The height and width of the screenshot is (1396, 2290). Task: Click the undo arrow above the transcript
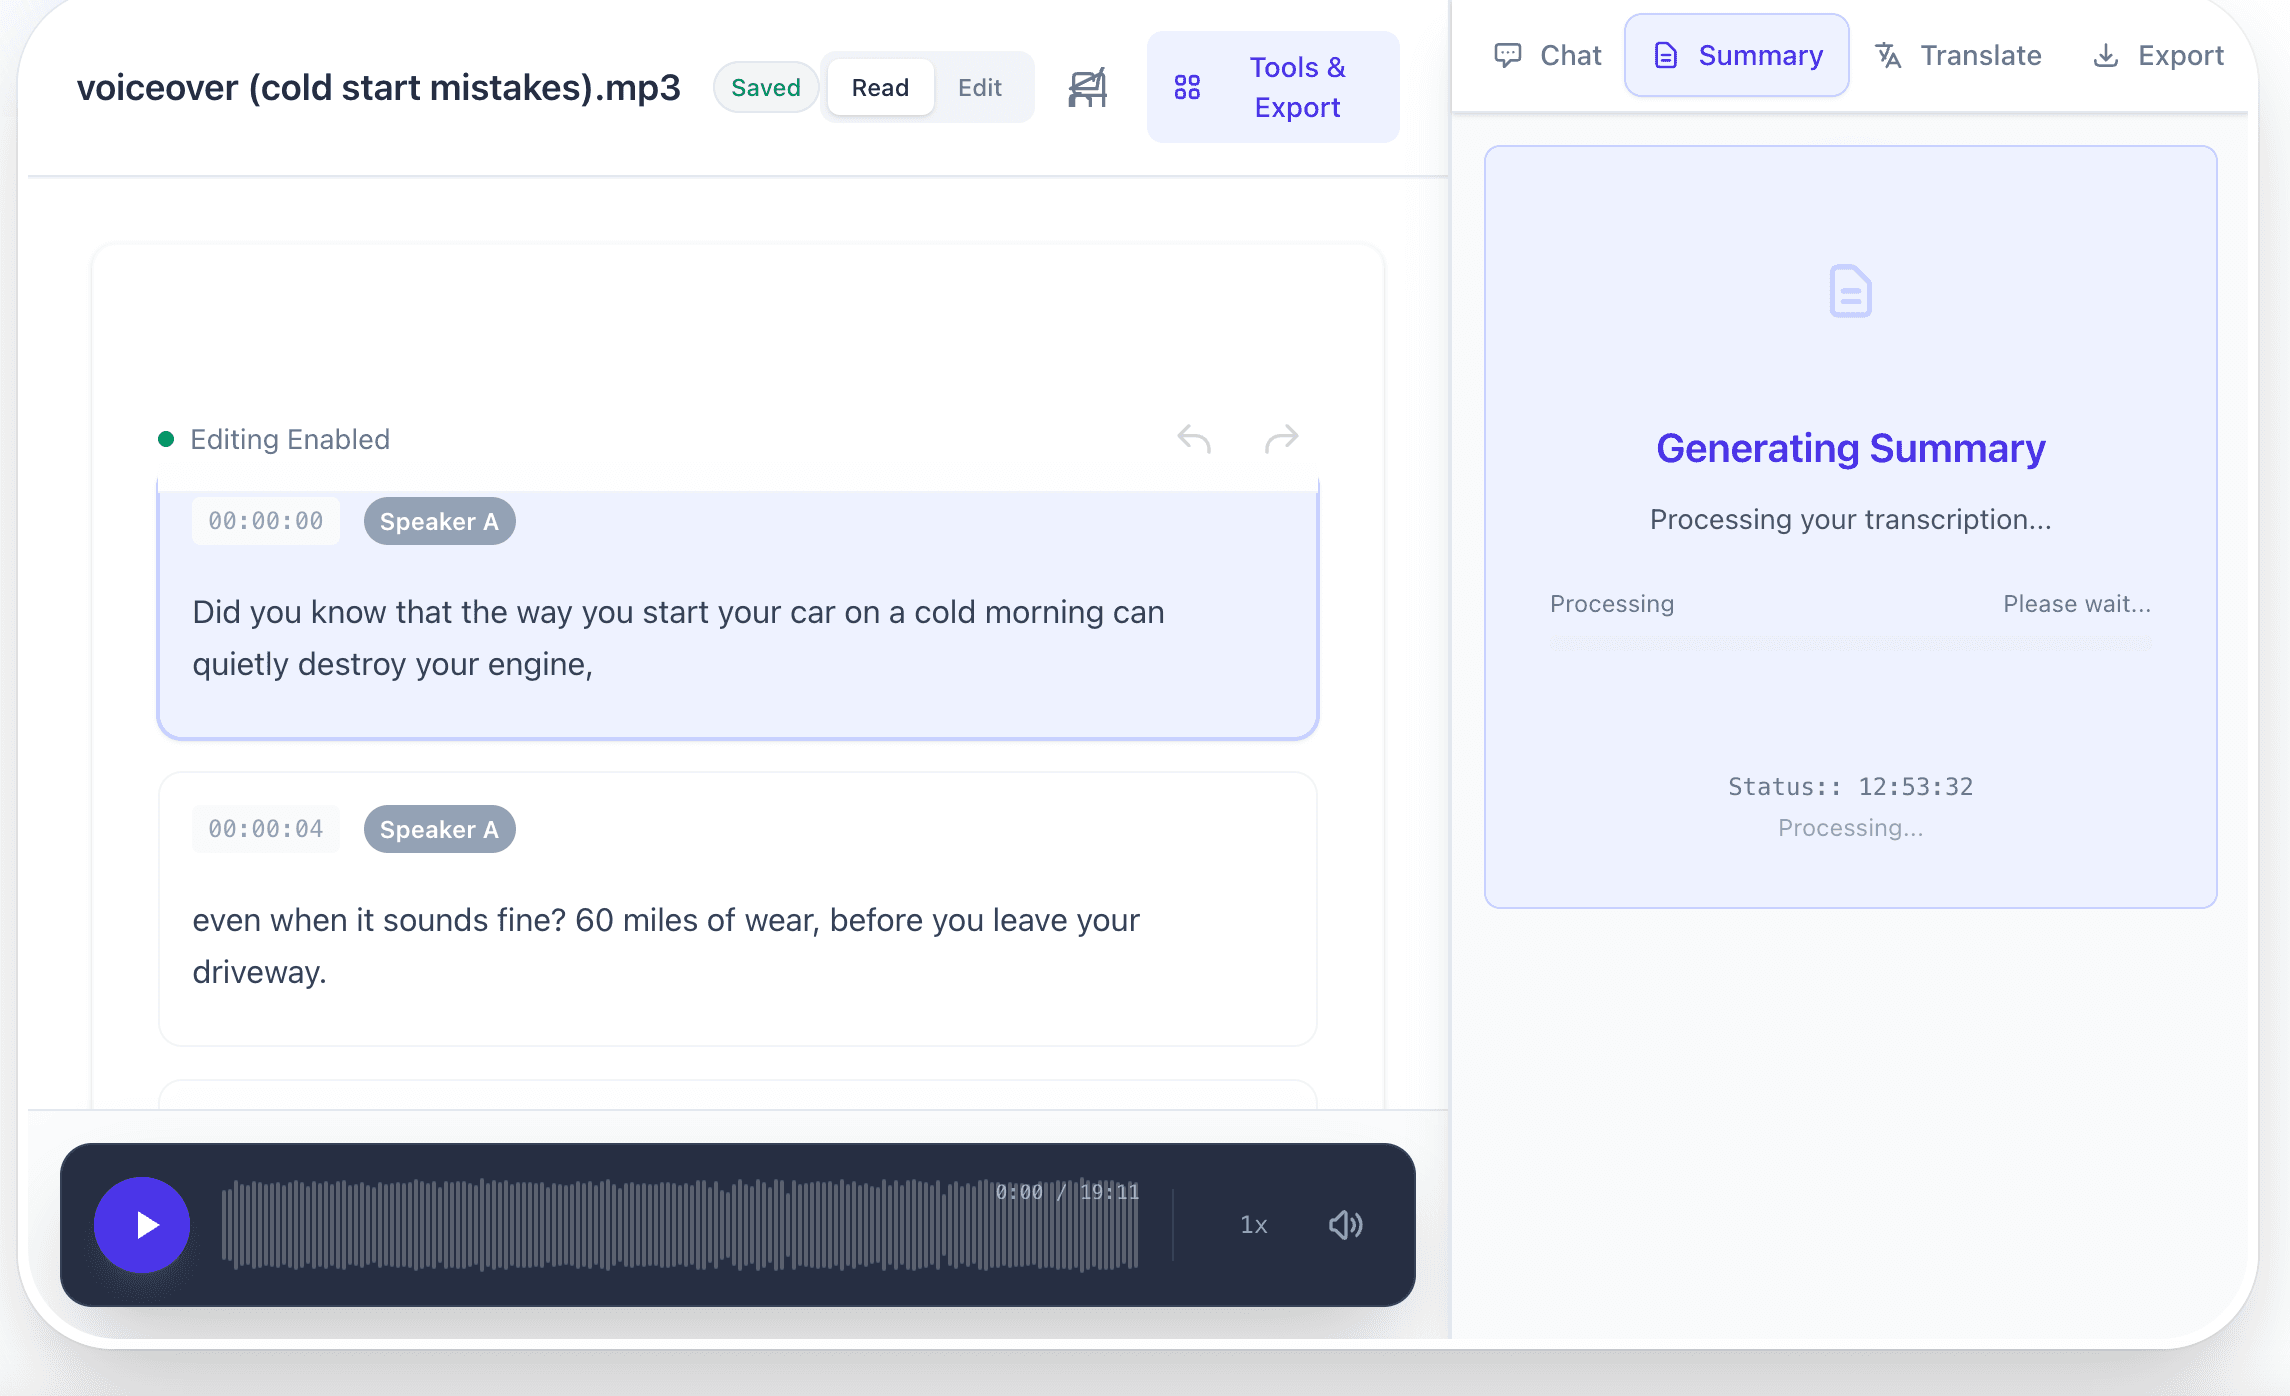(1192, 438)
